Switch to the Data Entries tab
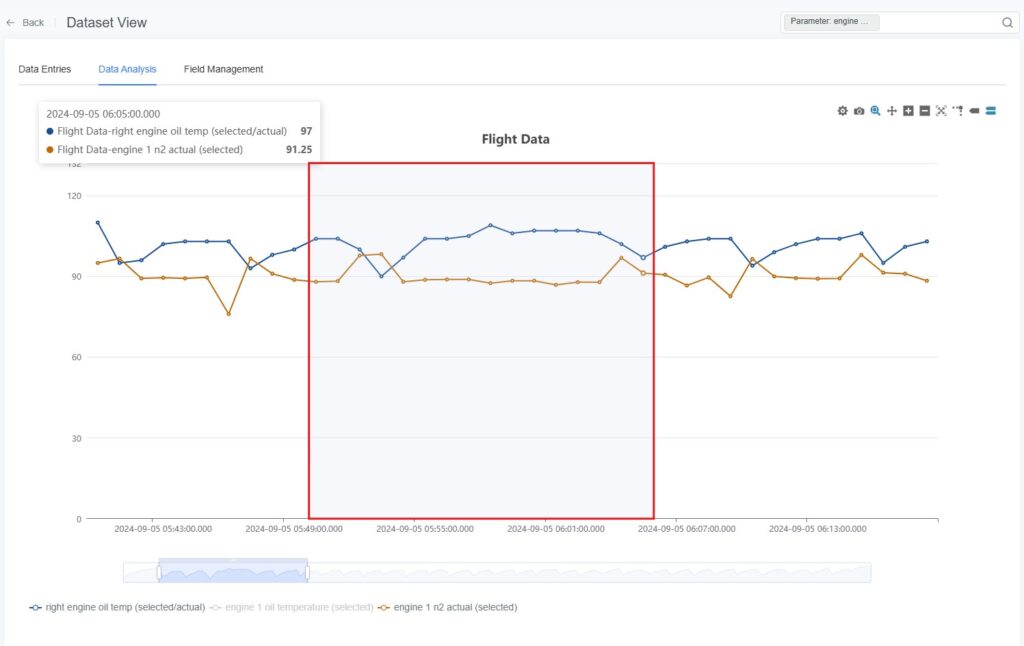The image size is (1024, 646). (x=45, y=69)
